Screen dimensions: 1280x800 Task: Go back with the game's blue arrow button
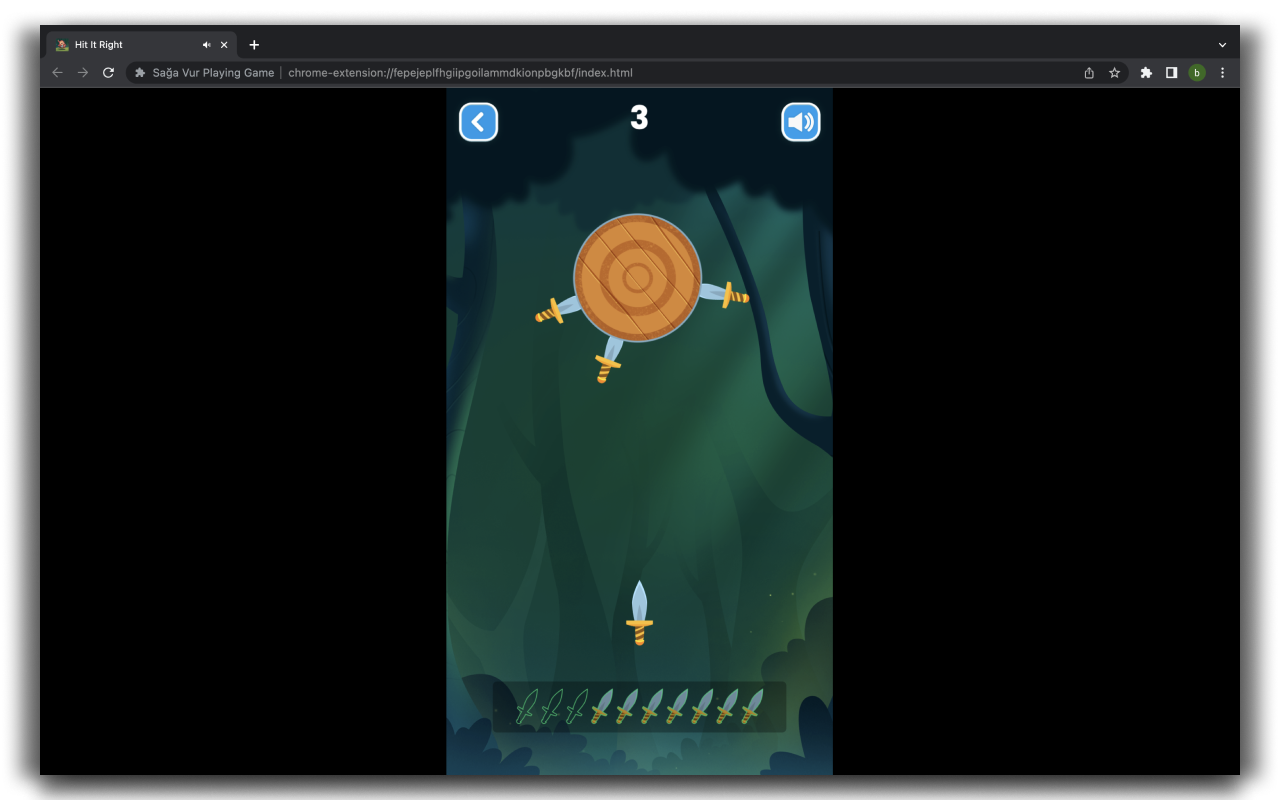click(x=478, y=122)
